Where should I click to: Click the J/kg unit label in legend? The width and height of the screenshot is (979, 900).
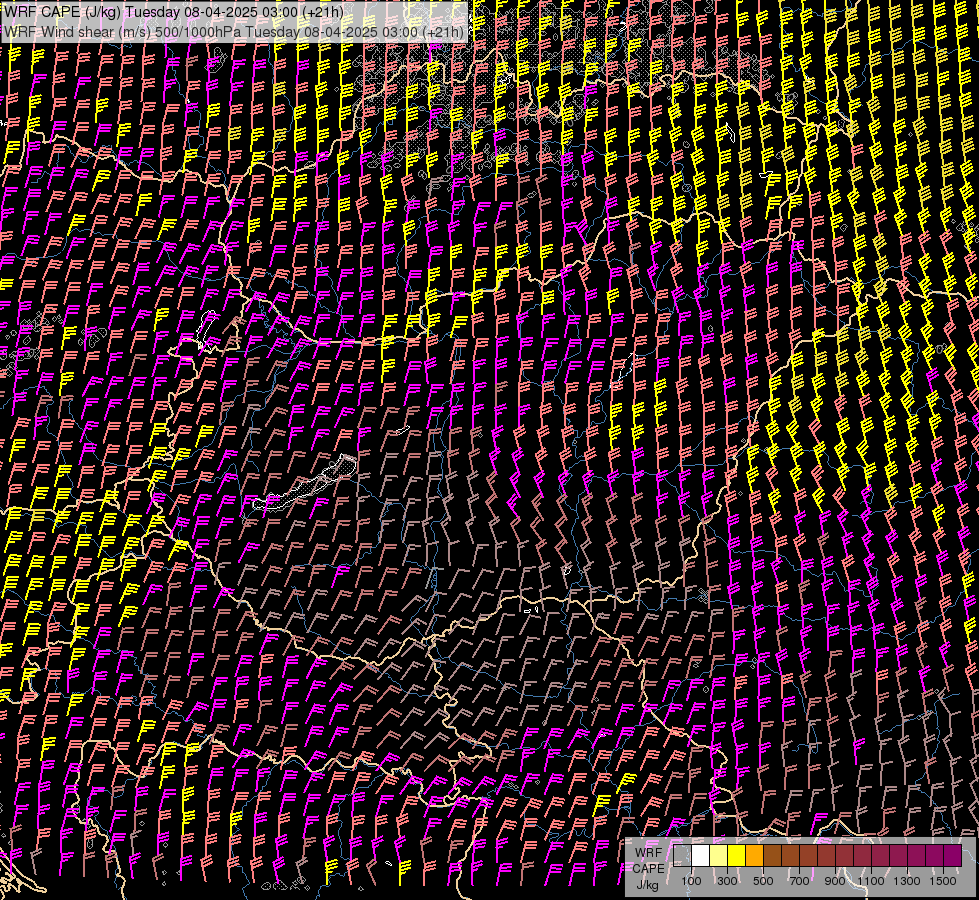pos(647,886)
